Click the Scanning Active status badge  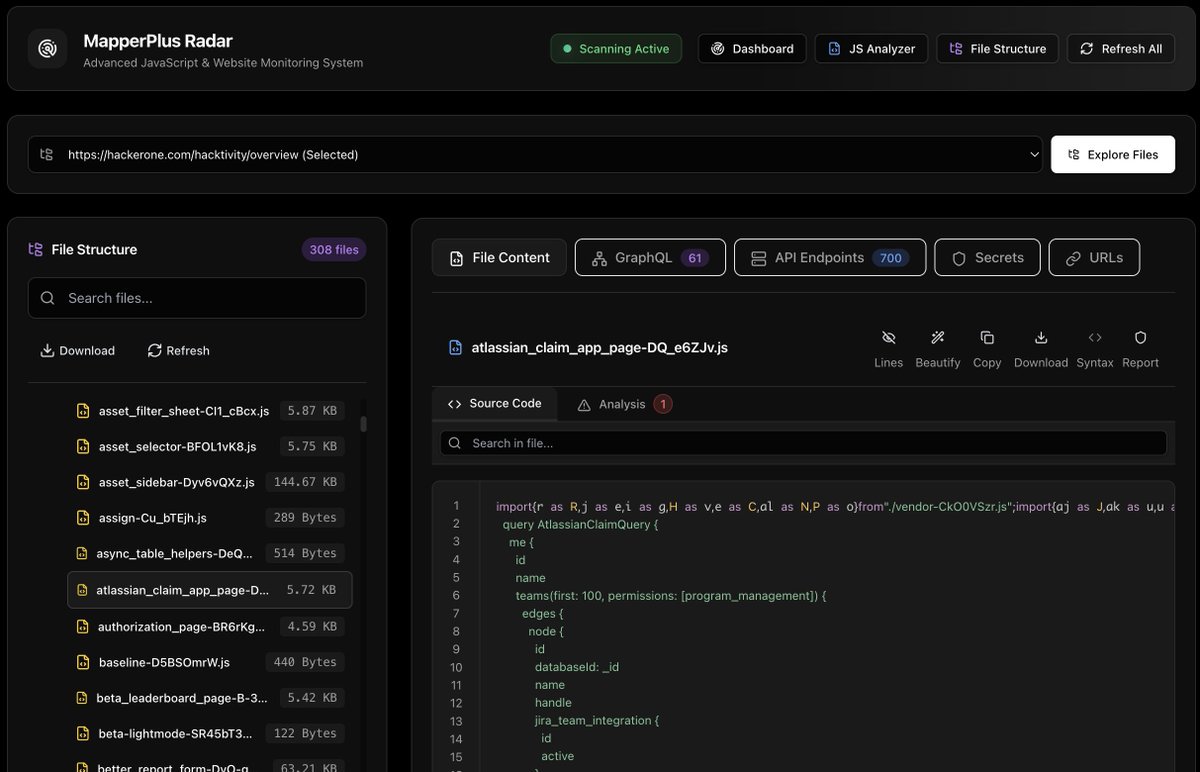coord(616,48)
